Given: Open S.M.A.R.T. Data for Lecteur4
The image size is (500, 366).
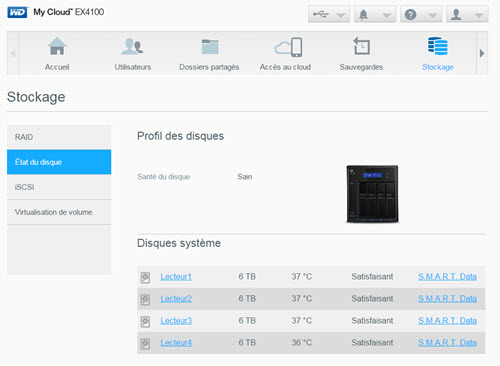Looking at the screenshot, I should pyautogui.click(x=447, y=343).
